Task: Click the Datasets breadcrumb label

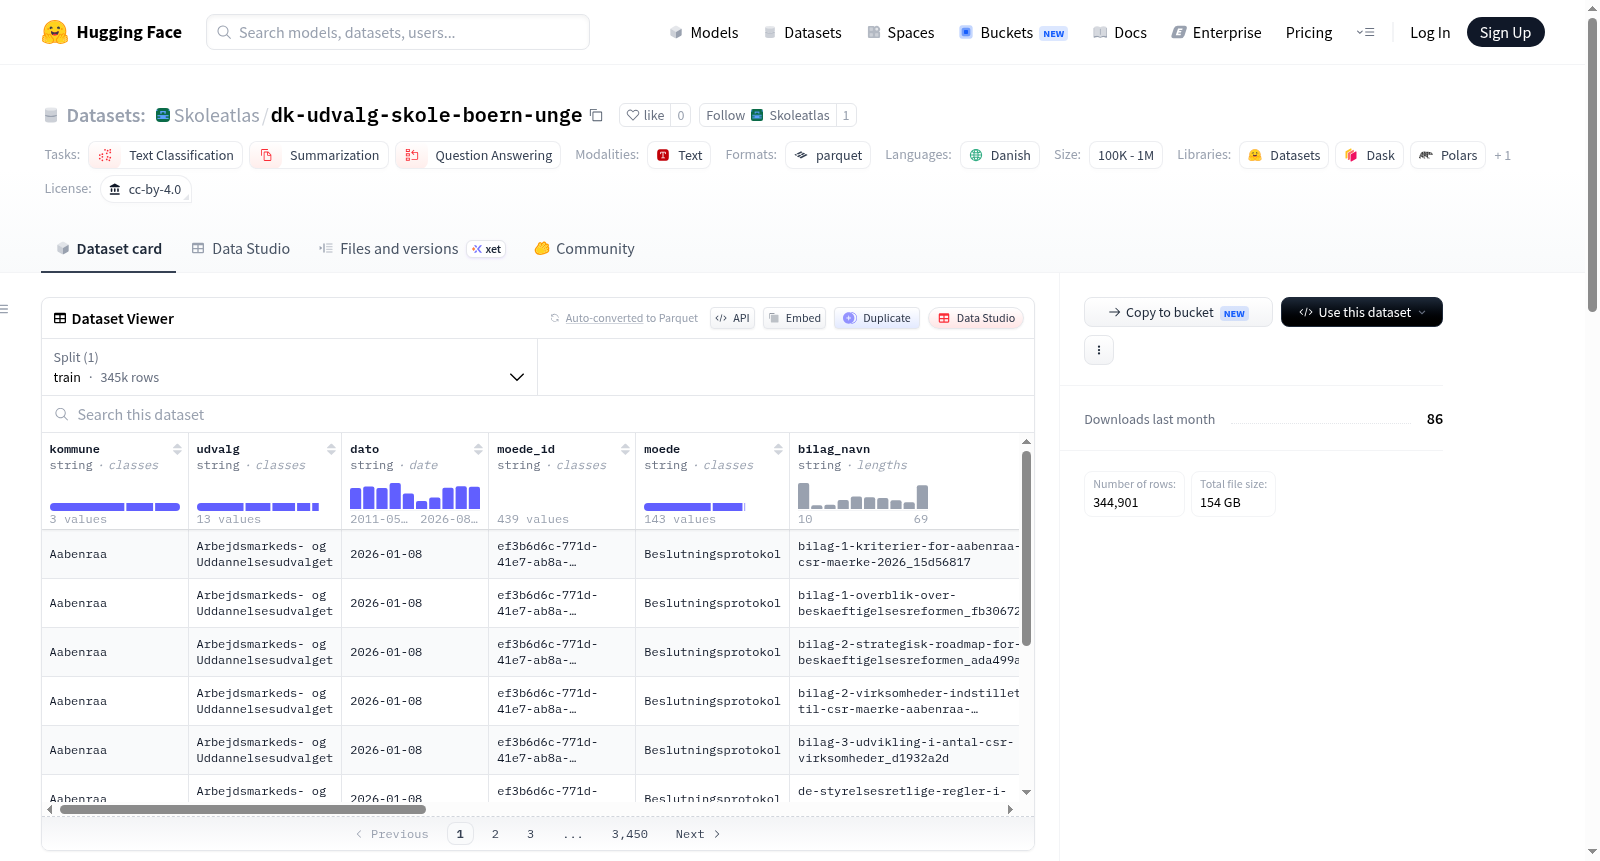Action: pos(106,115)
